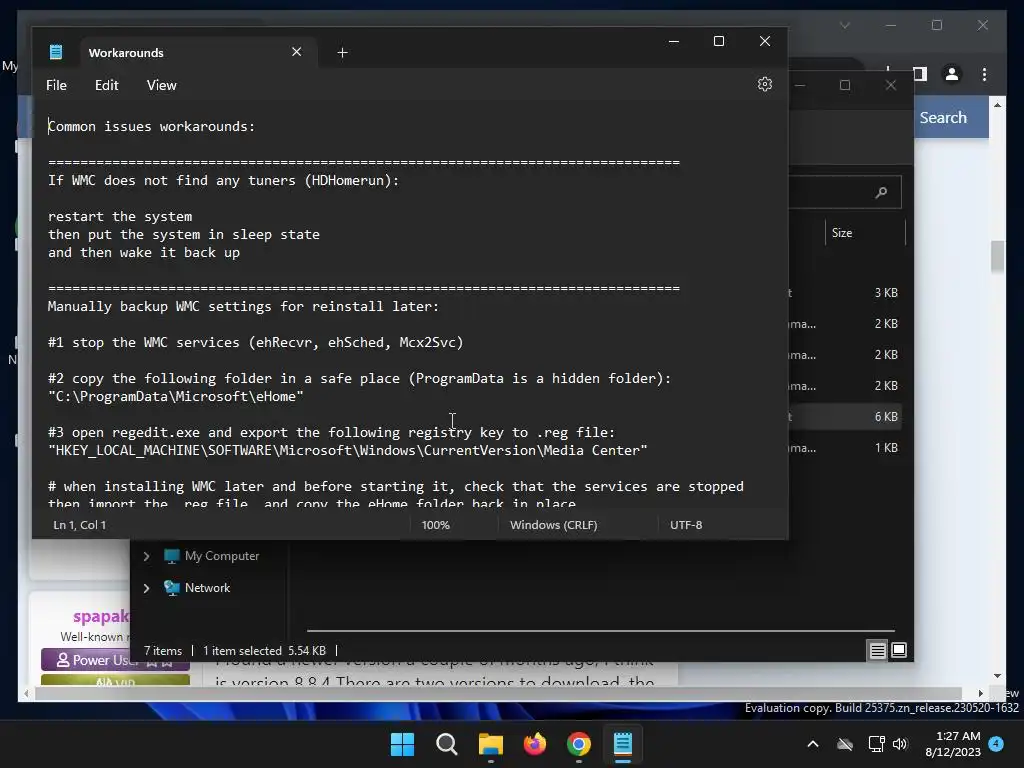Open the Windows Start menu
This screenshot has width=1024, height=768.
(x=402, y=744)
